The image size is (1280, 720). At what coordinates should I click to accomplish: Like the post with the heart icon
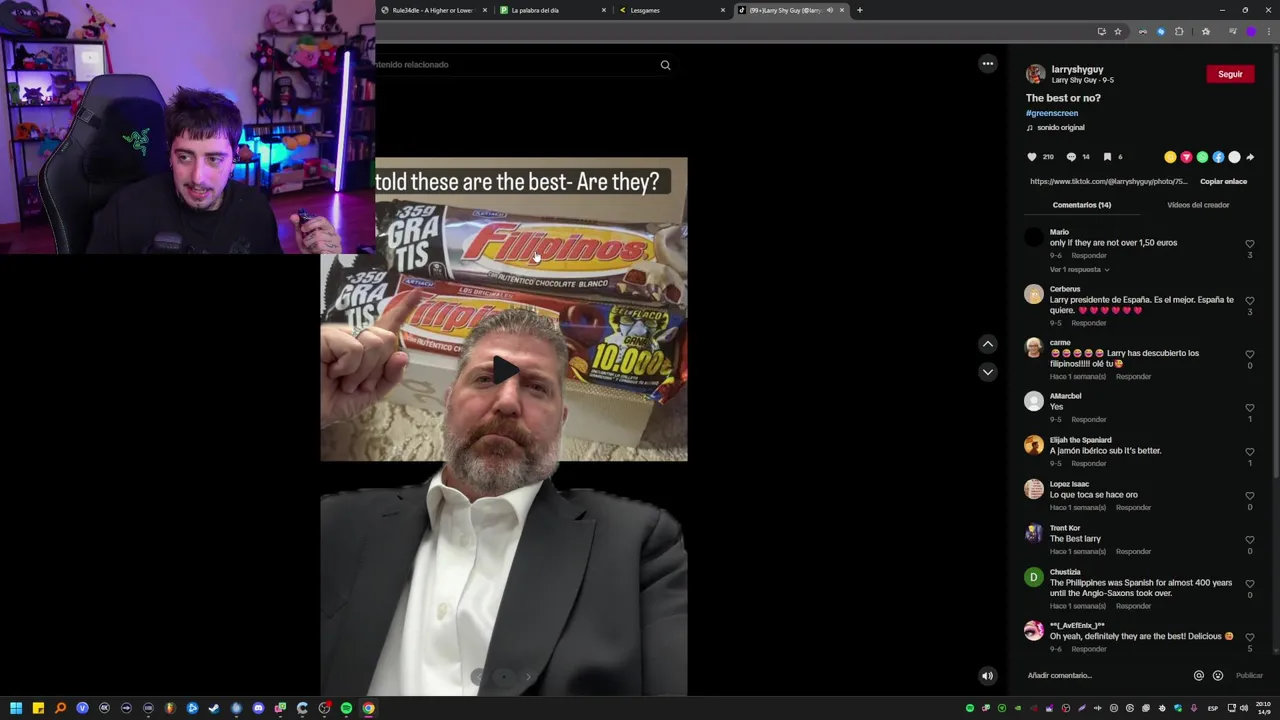[x=1032, y=157]
